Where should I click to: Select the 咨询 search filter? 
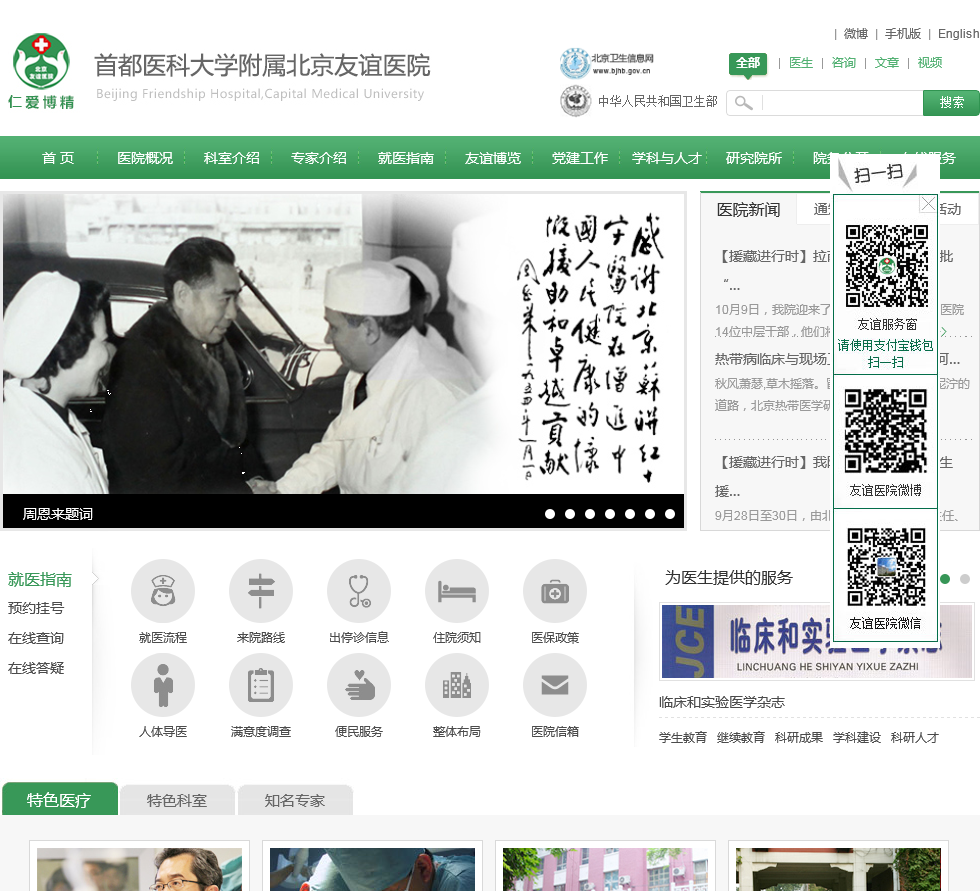(844, 62)
